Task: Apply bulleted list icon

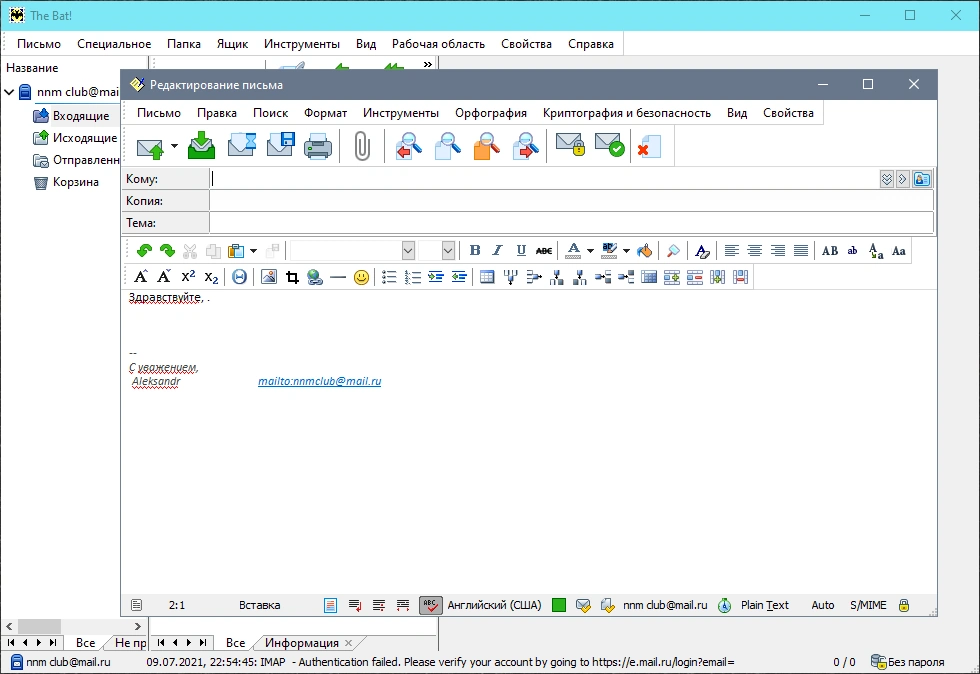Action: coord(389,277)
